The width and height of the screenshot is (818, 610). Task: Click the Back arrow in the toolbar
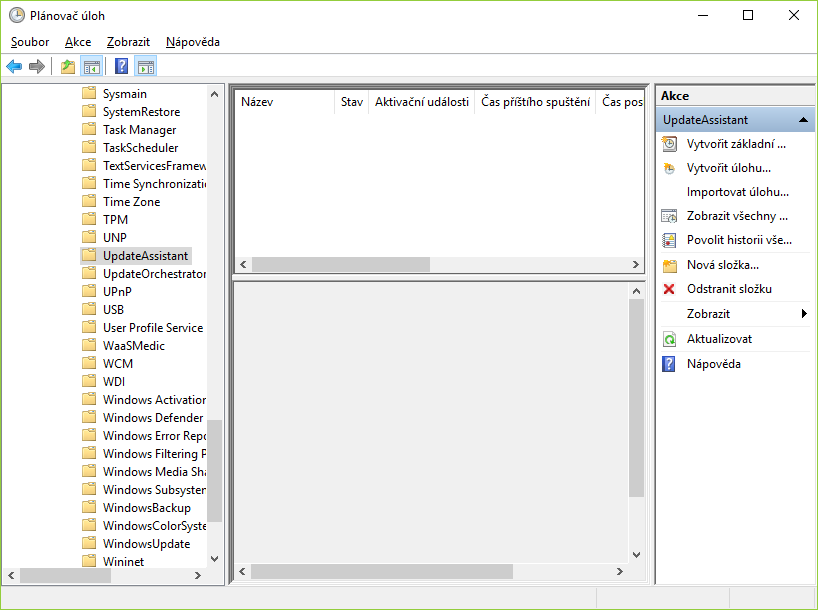pos(14,67)
